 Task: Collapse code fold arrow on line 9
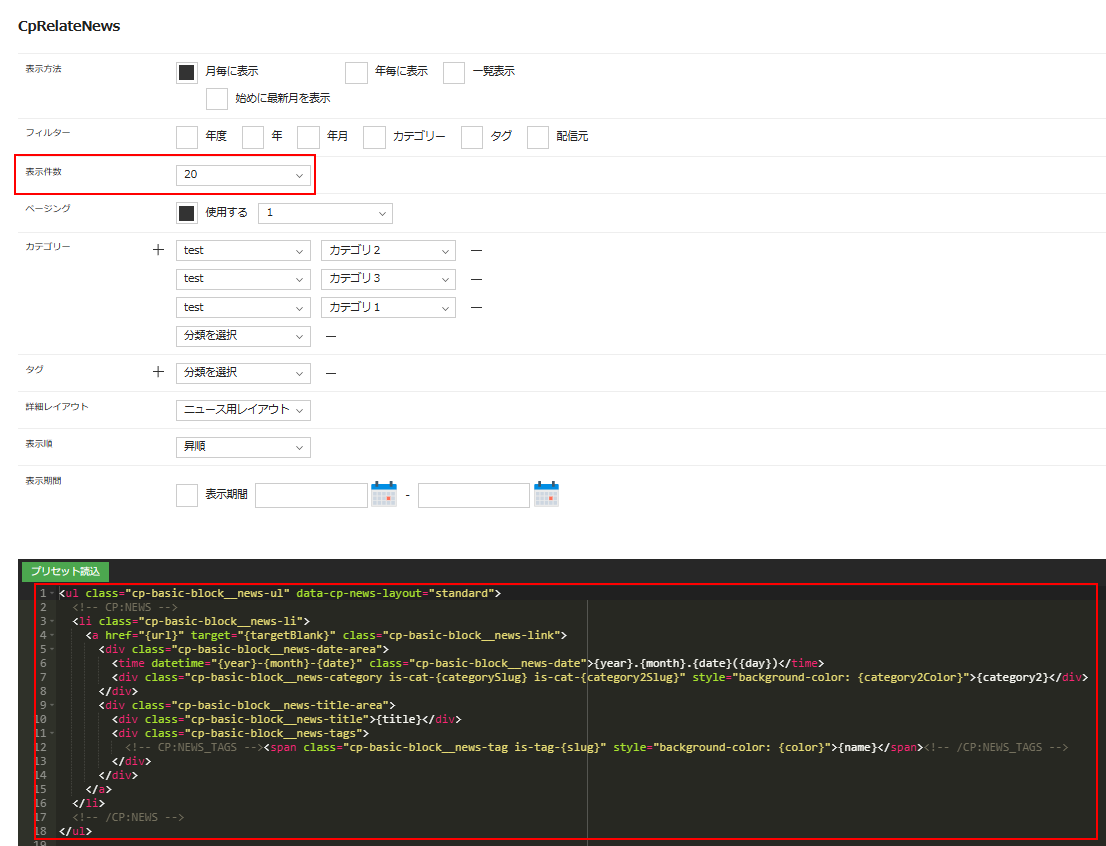pyautogui.click(x=52, y=706)
